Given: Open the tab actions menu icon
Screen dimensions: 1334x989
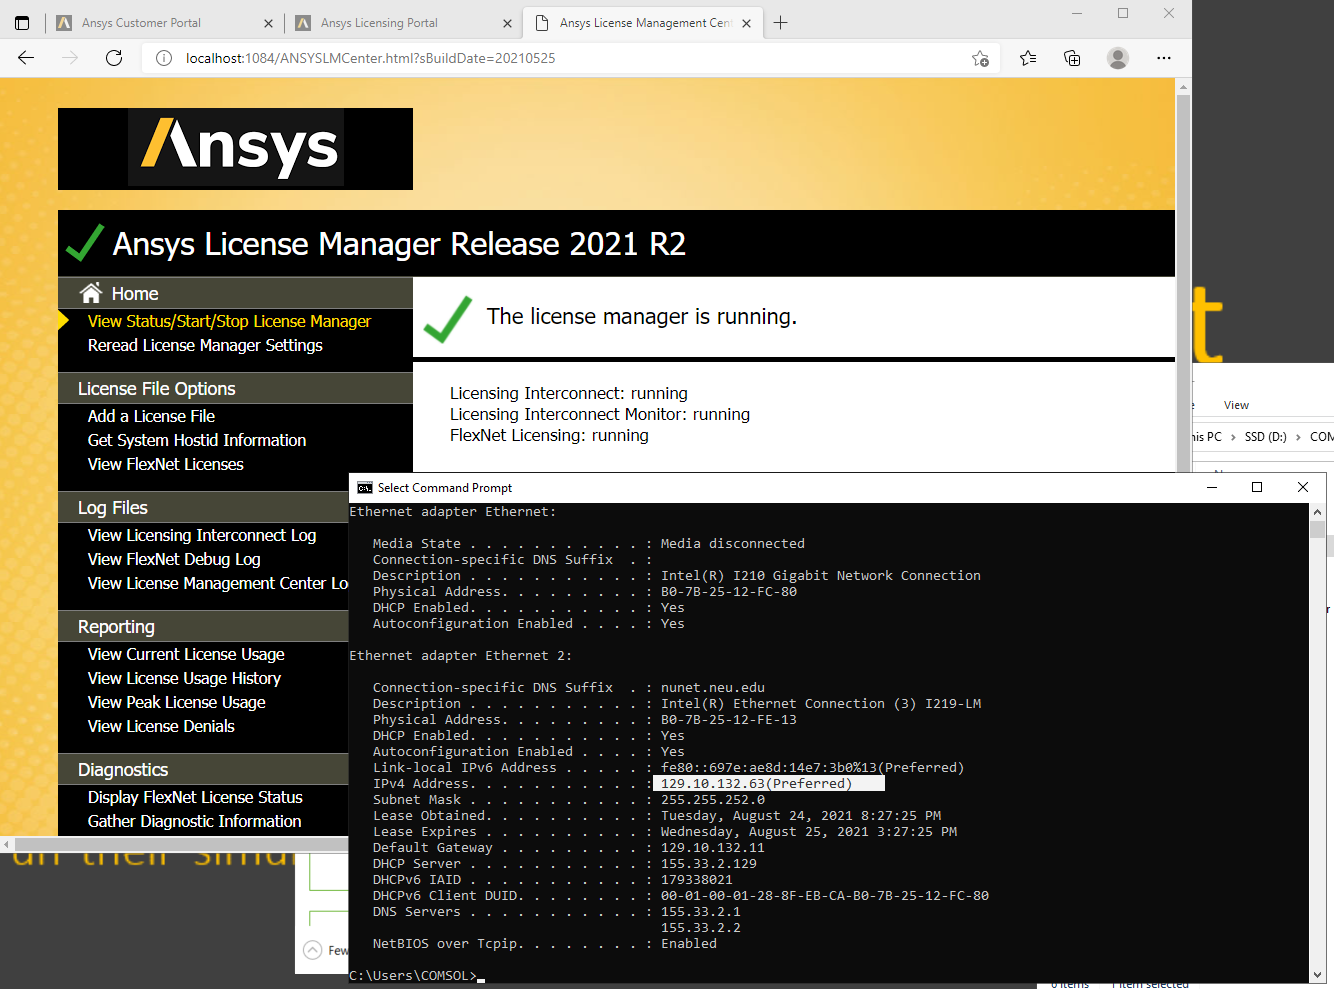Looking at the screenshot, I should (22, 22).
